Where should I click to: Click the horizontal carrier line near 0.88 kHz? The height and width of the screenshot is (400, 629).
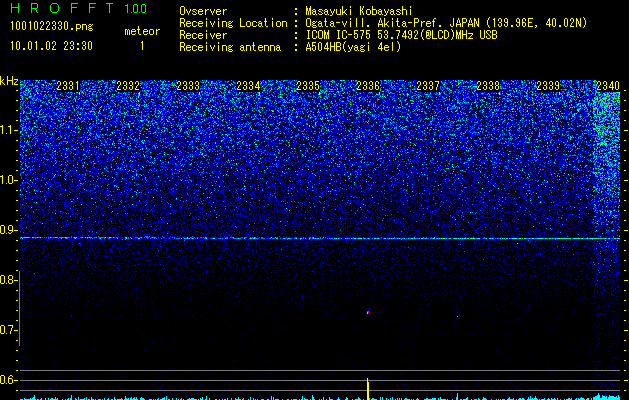coord(320,238)
